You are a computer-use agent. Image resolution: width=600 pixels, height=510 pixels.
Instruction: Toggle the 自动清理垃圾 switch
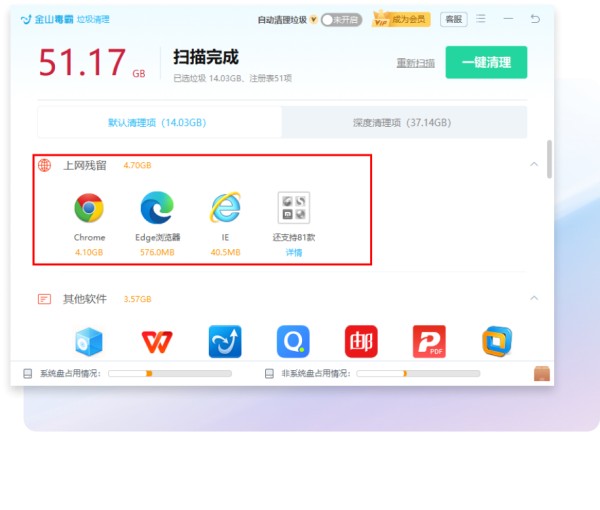coord(341,20)
